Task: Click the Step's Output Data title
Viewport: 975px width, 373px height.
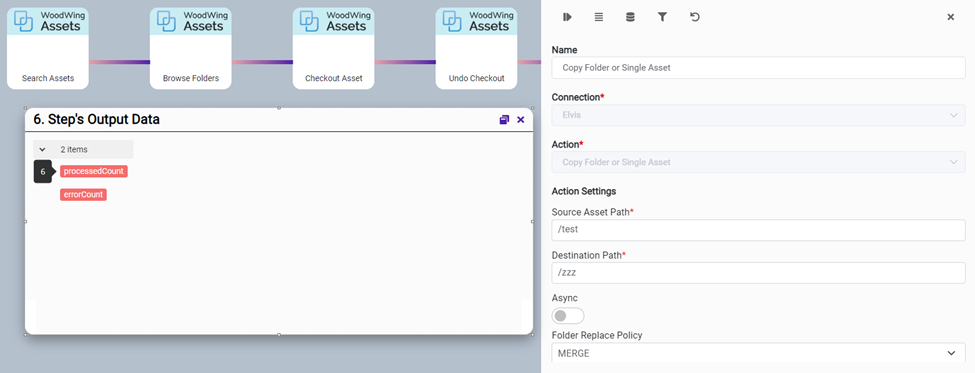Action: tap(96, 119)
